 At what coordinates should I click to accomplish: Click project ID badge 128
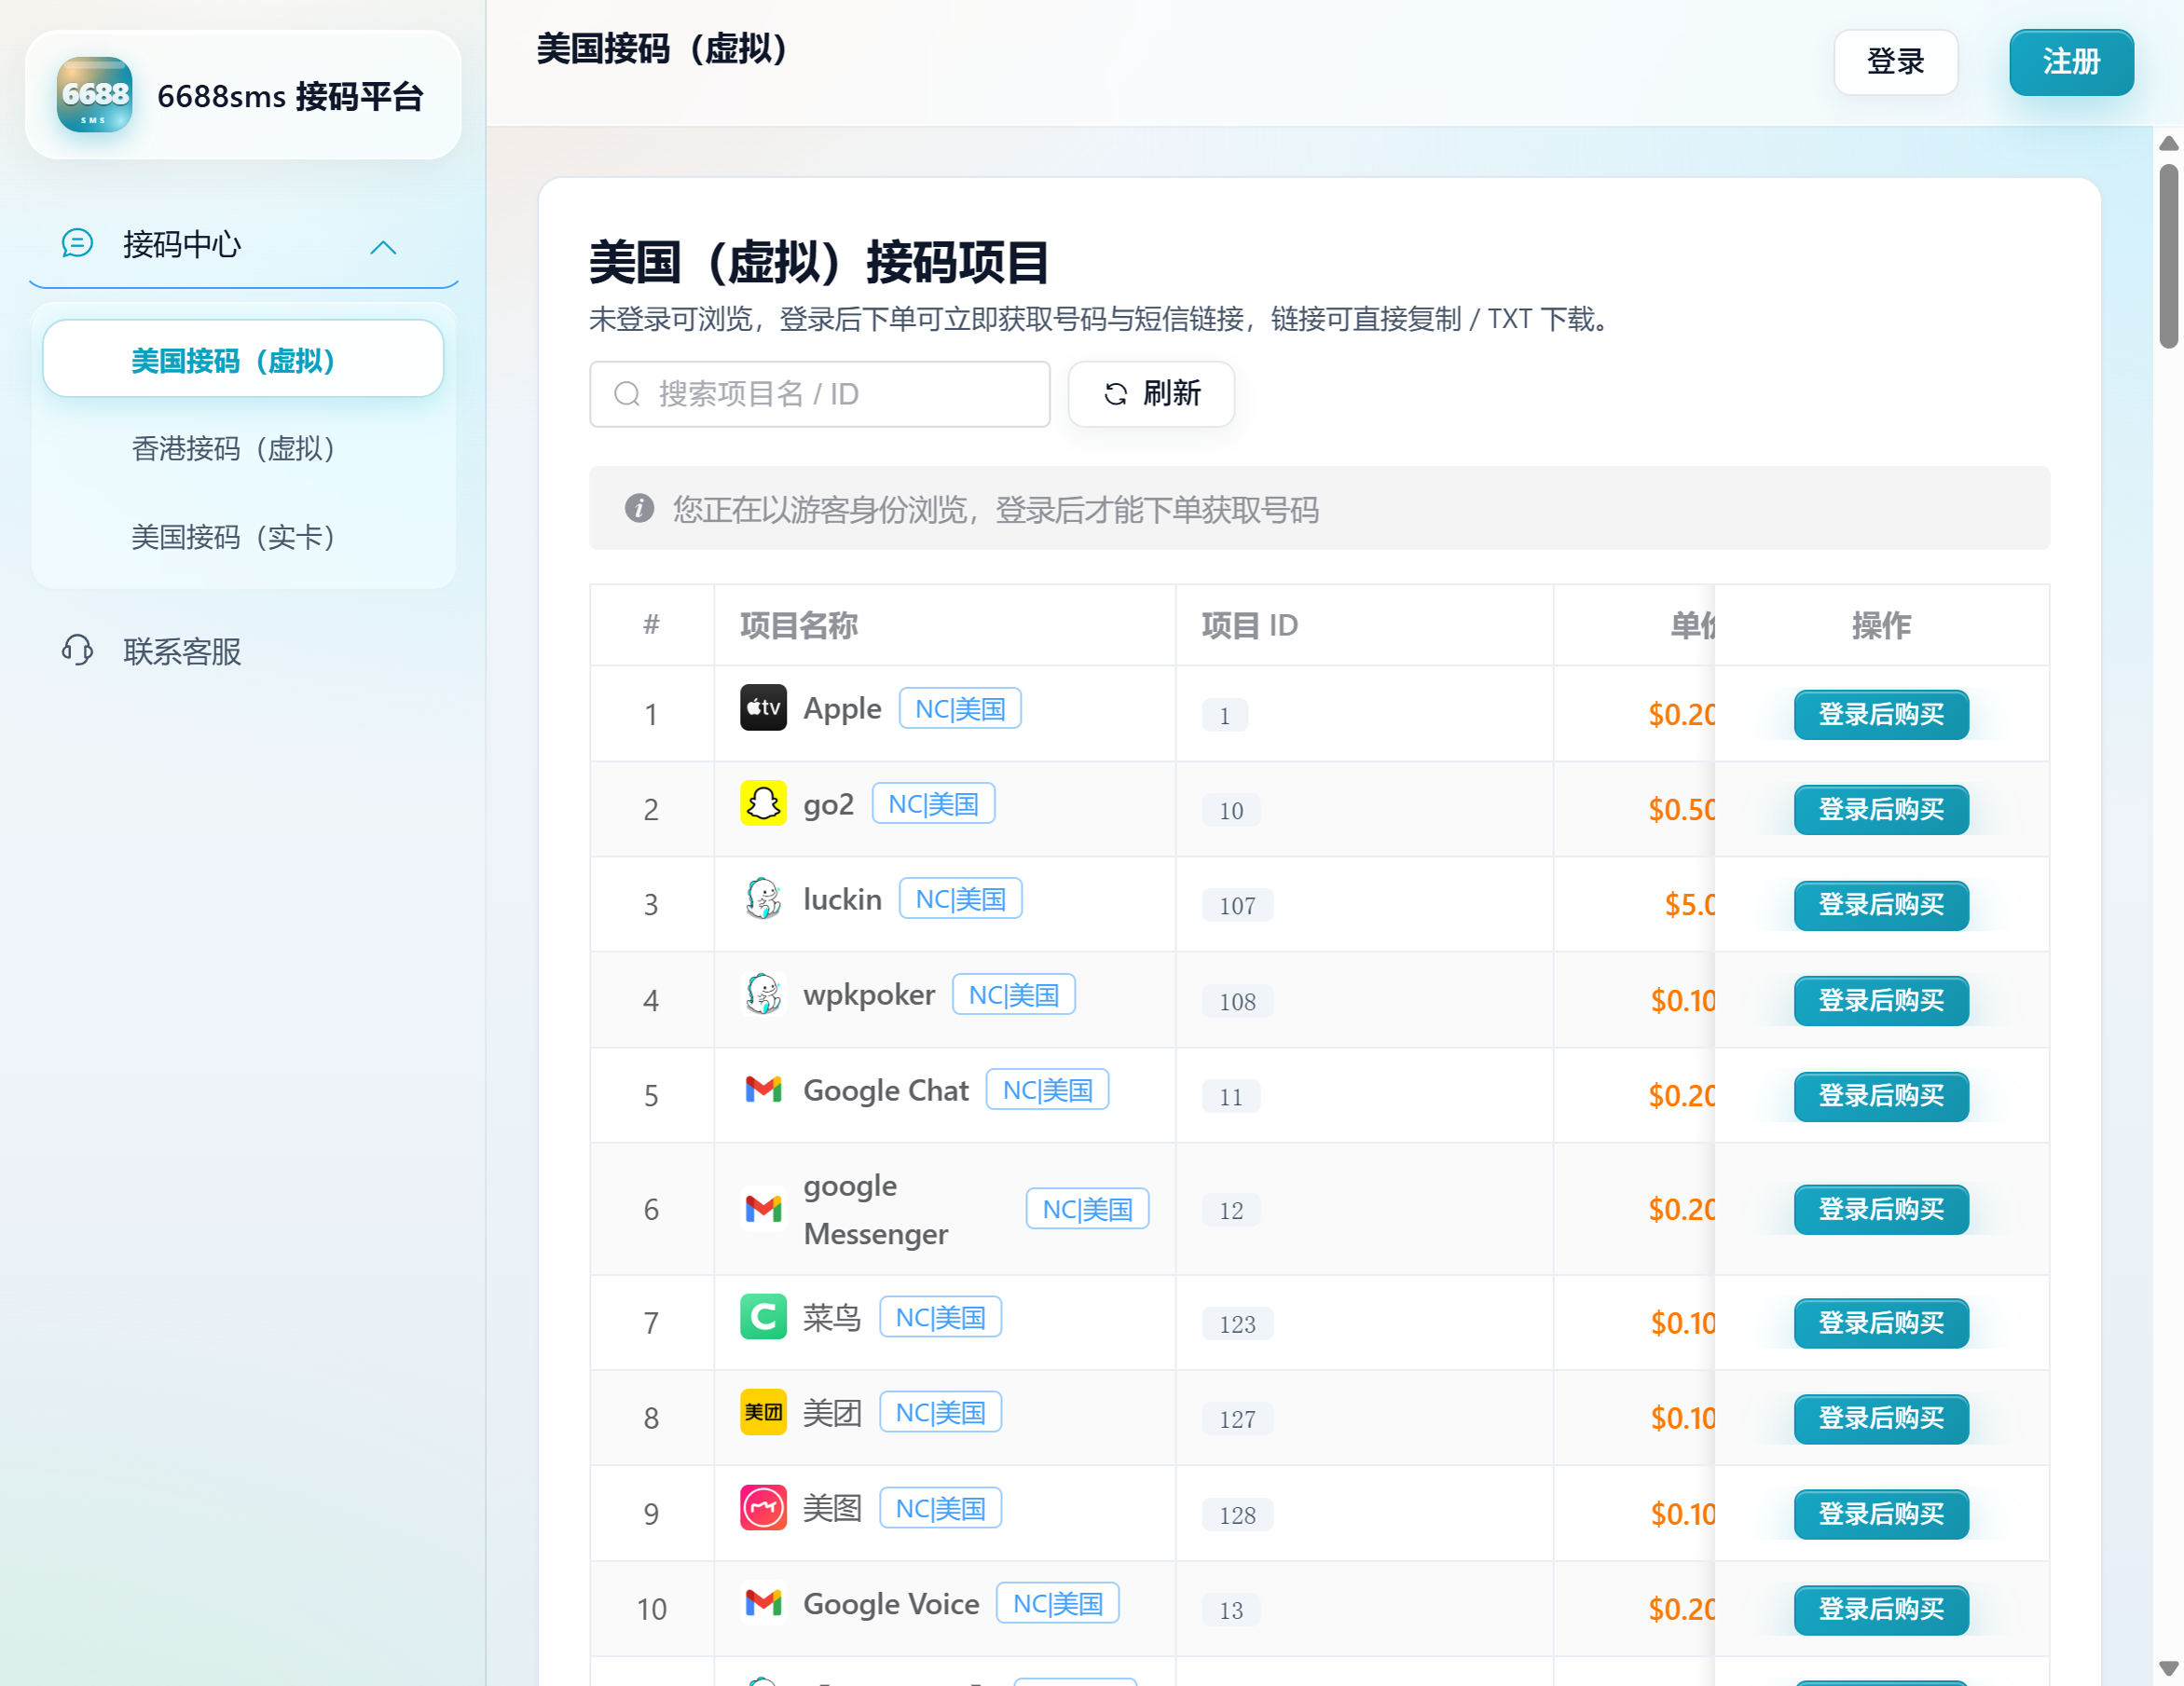tap(1237, 1515)
